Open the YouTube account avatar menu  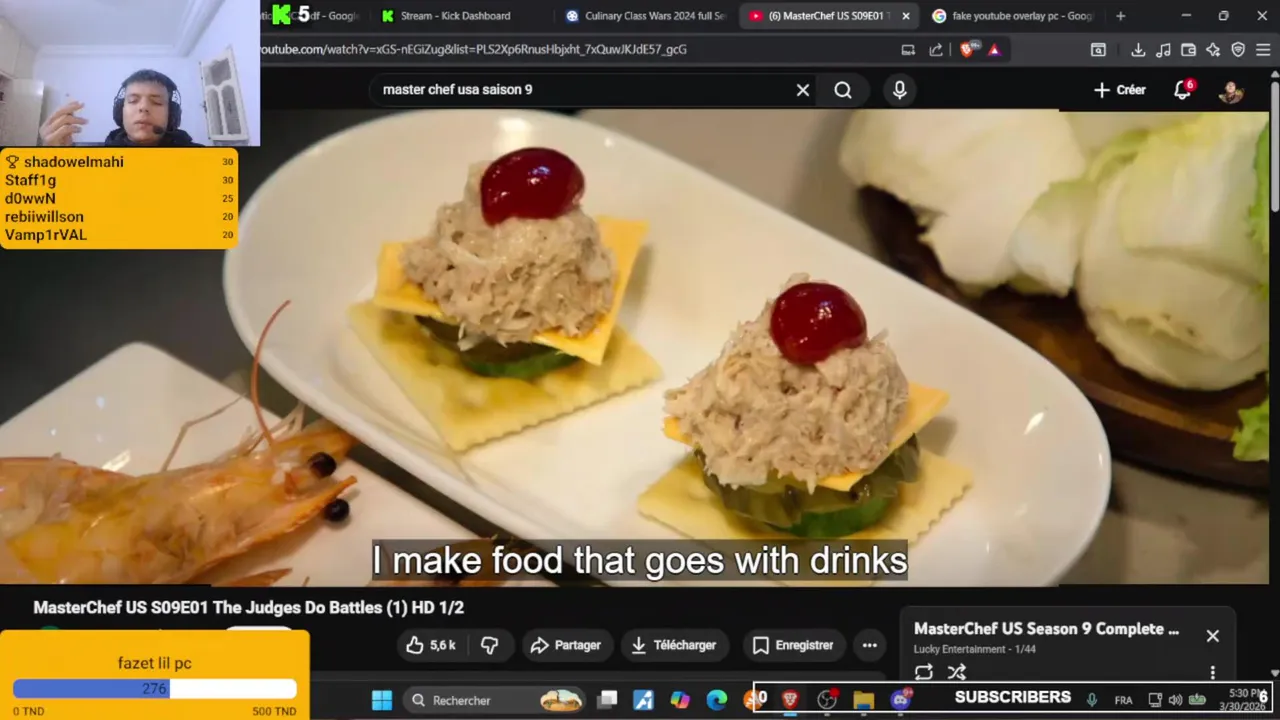[x=1231, y=90]
